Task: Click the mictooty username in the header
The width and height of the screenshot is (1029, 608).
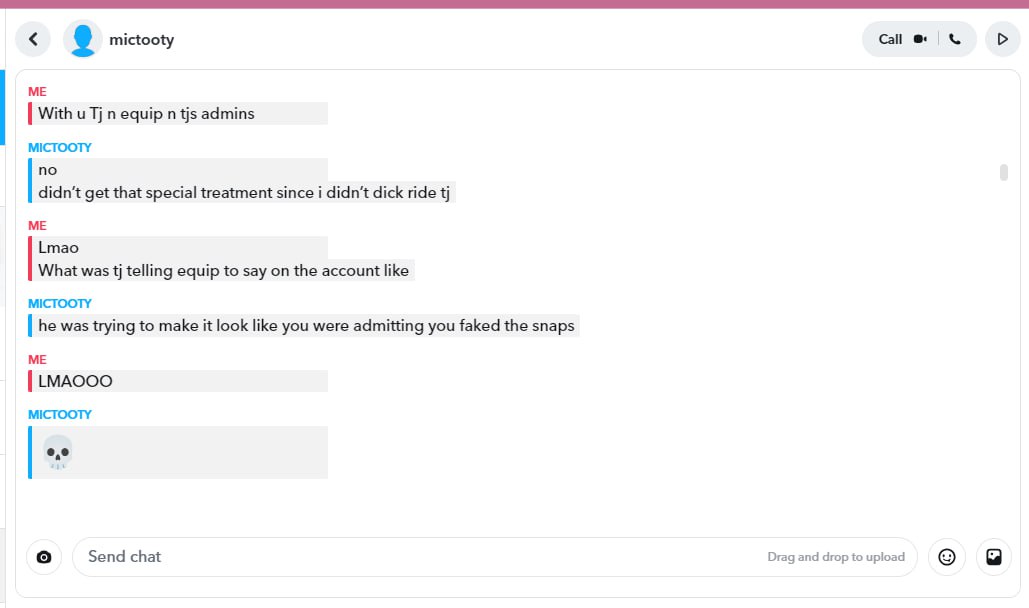Action: pos(141,40)
